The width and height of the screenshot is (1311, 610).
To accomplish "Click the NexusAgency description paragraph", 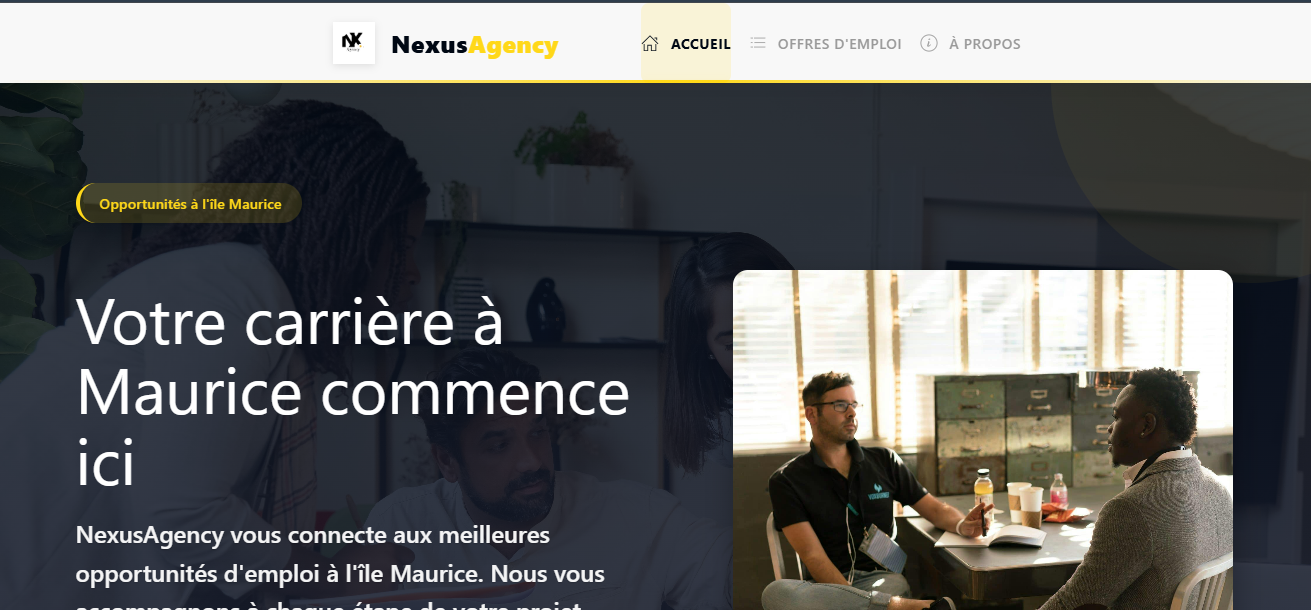I will pyautogui.click(x=340, y=565).
